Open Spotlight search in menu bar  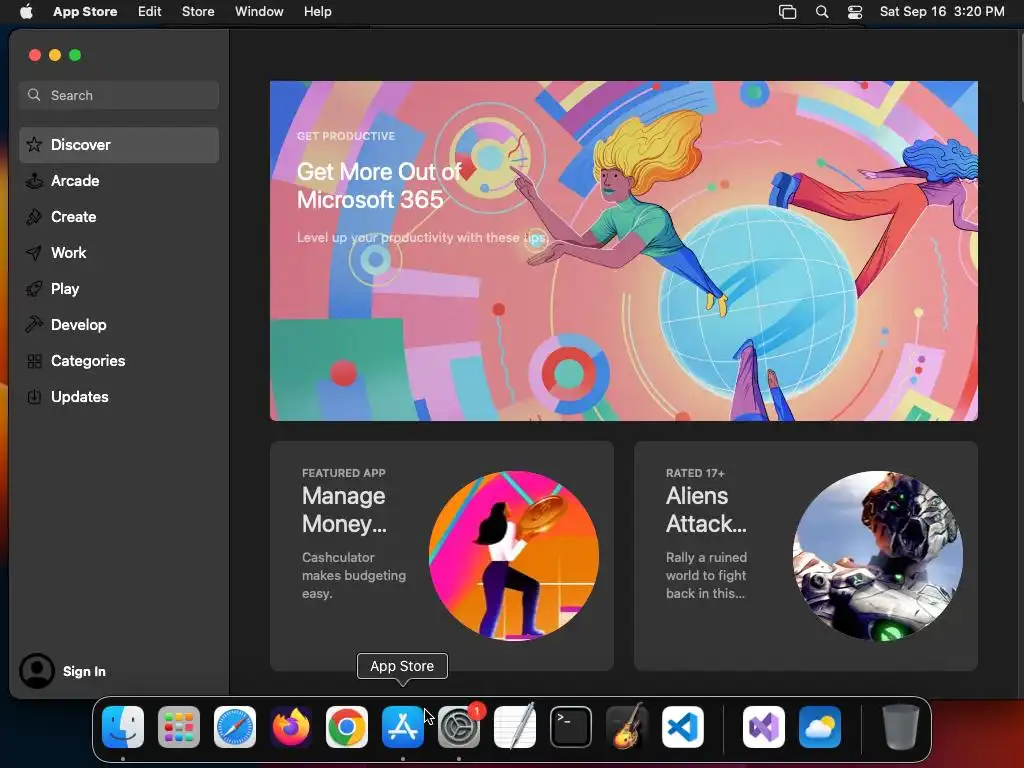(822, 12)
